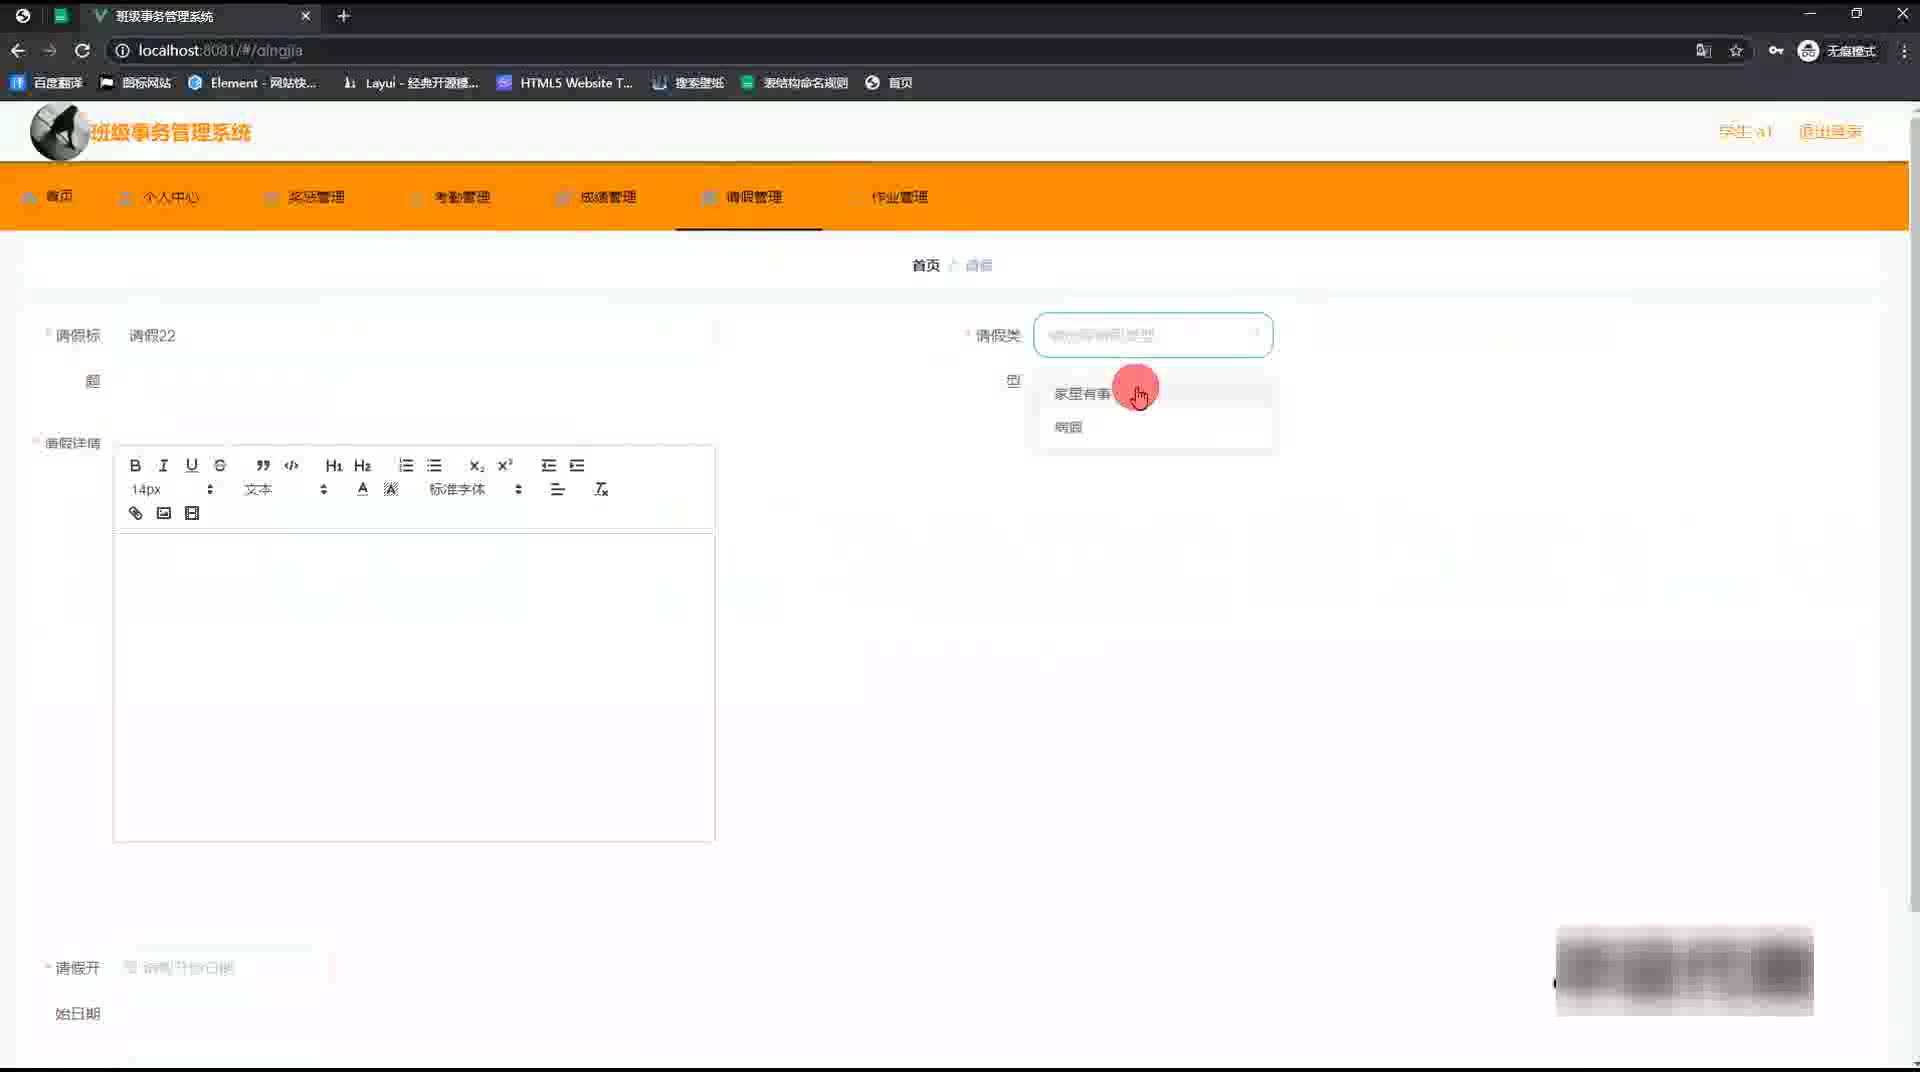Click the leave title input field

pos(416,335)
